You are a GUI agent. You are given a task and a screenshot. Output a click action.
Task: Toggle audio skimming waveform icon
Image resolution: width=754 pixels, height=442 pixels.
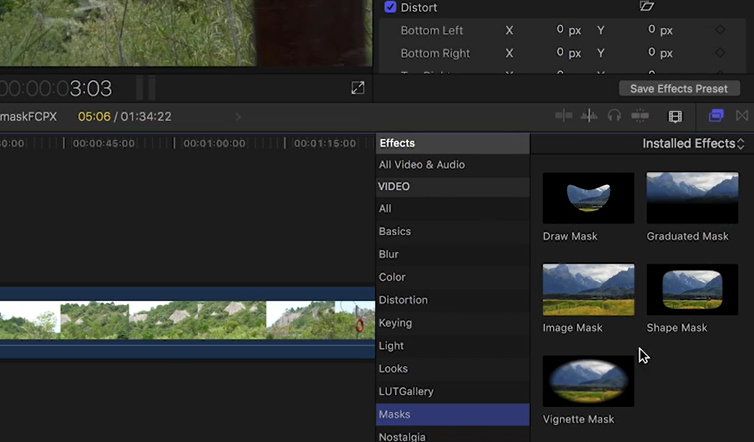pyautogui.click(x=589, y=116)
